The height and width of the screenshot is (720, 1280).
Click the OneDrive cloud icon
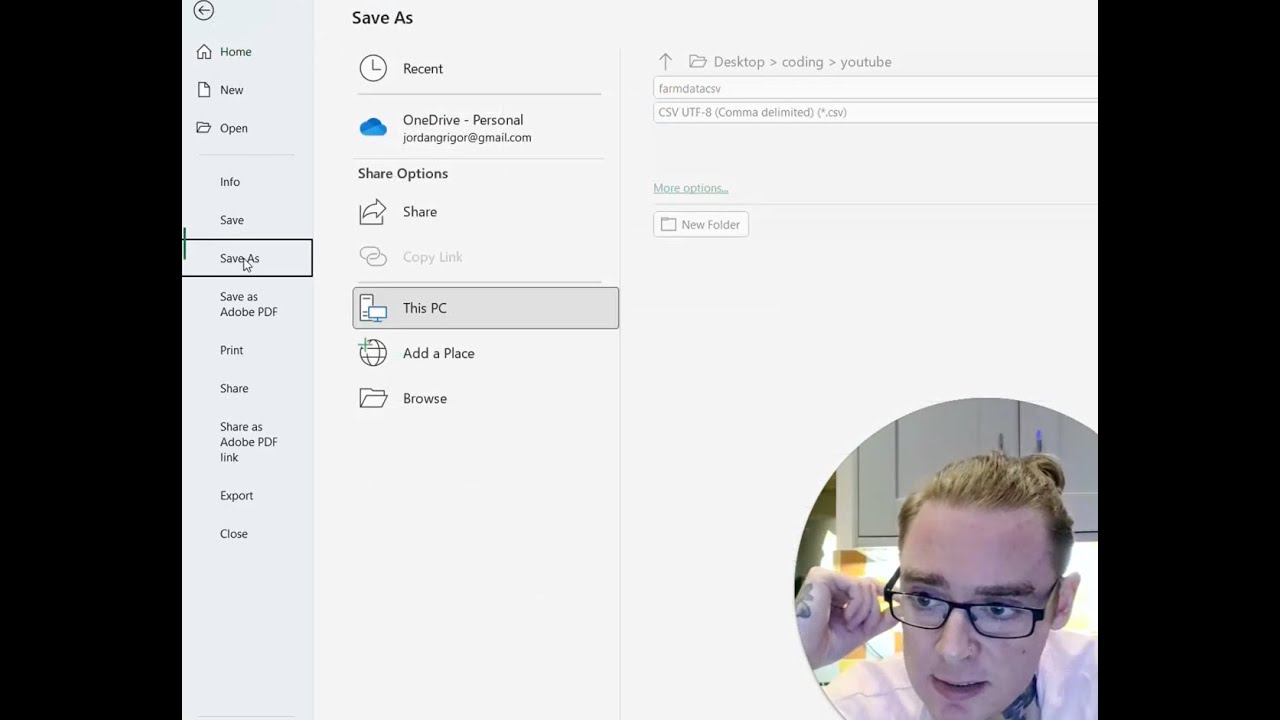pyautogui.click(x=373, y=127)
